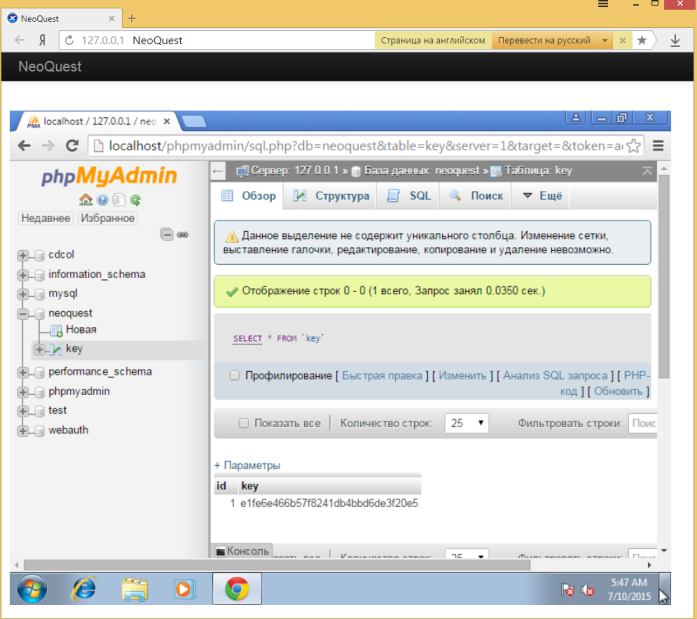Collapse phpMyAdmin navigation panel arrow

[218, 171]
